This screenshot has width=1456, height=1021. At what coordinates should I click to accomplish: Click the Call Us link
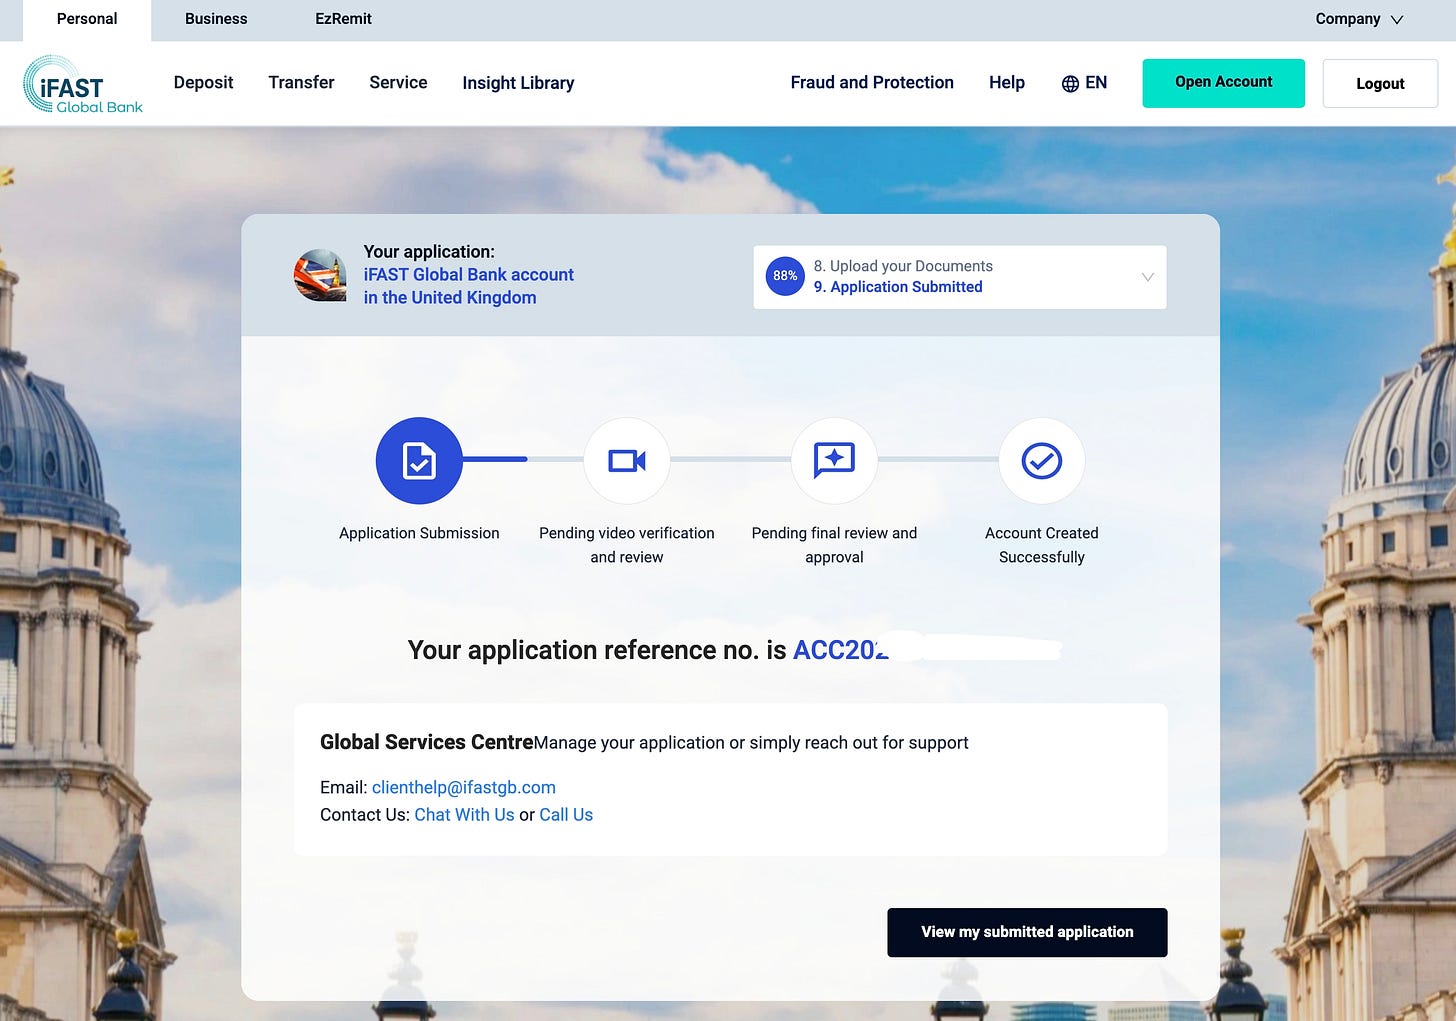pos(566,815)
